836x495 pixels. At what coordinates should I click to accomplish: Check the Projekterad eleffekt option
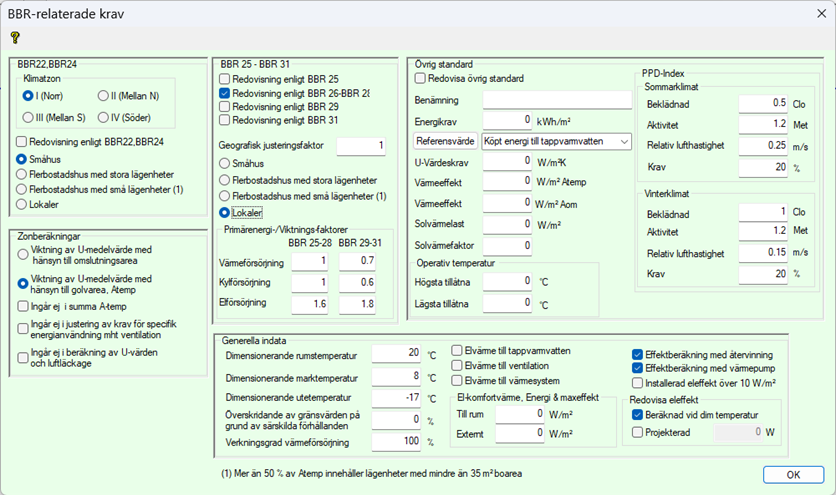pos(638,432)
